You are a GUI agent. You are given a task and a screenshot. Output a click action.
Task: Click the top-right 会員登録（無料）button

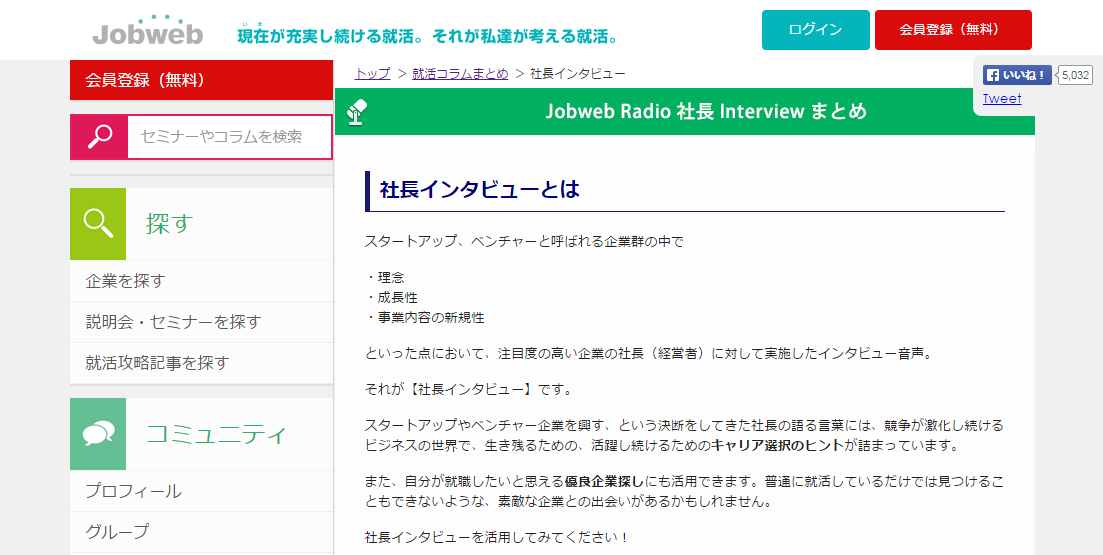pyautogui.click(x=953, y=30)
